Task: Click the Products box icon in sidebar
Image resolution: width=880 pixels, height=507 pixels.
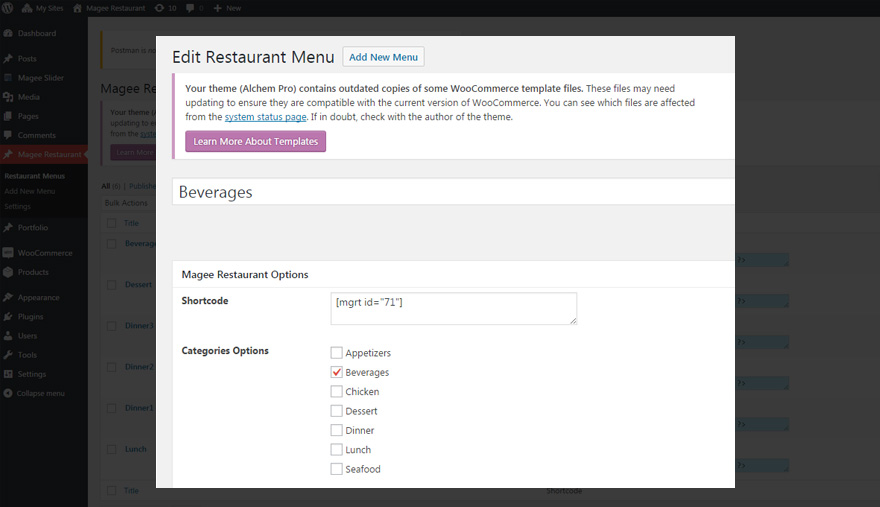Action: pyautogui.click(x=8, y=272)
